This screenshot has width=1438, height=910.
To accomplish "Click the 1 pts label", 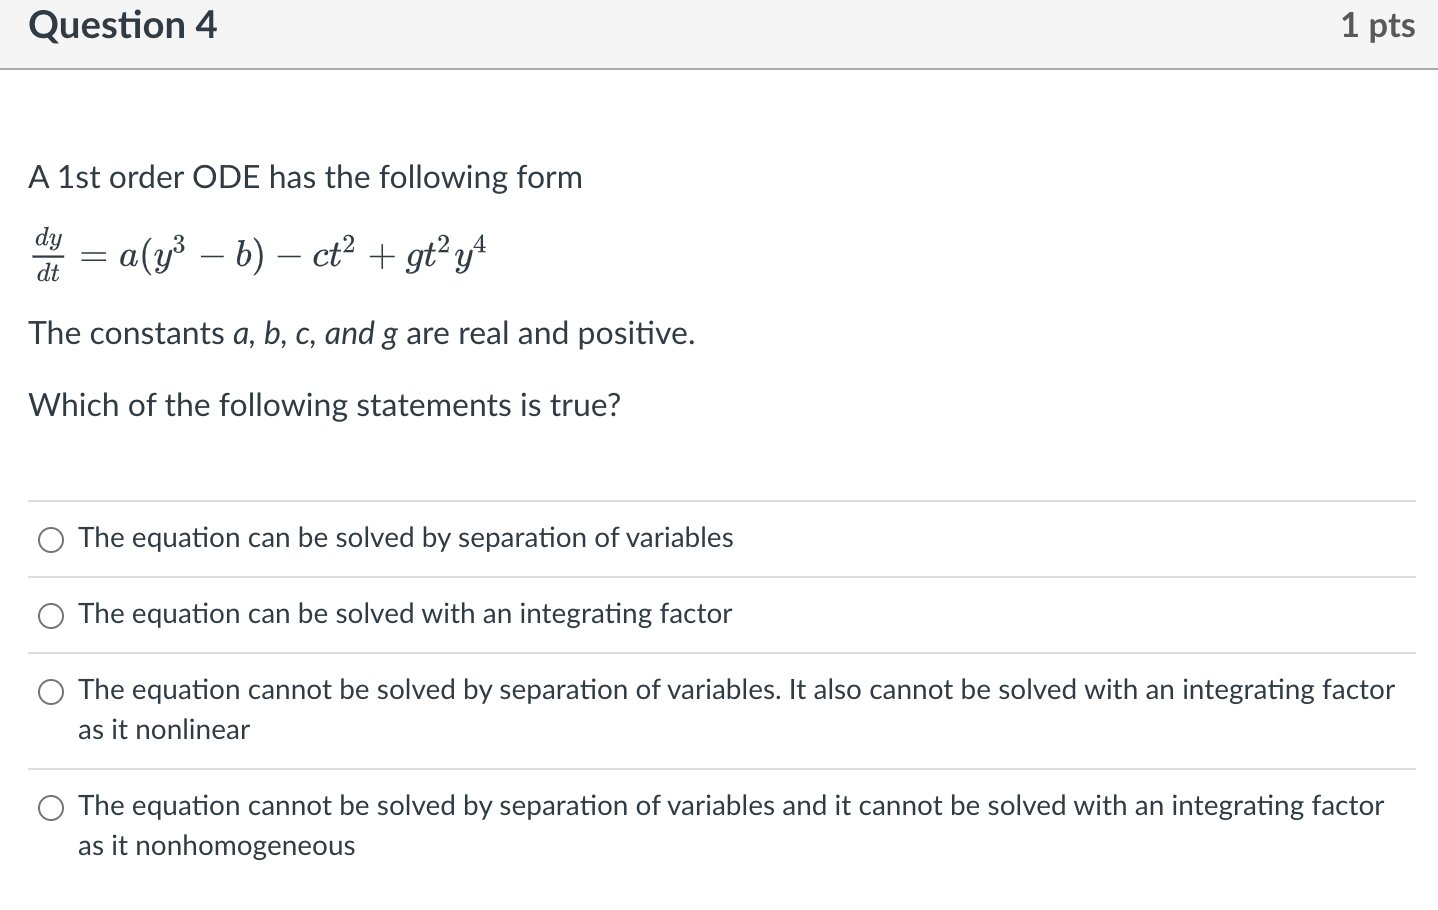I will (1378, 26).
